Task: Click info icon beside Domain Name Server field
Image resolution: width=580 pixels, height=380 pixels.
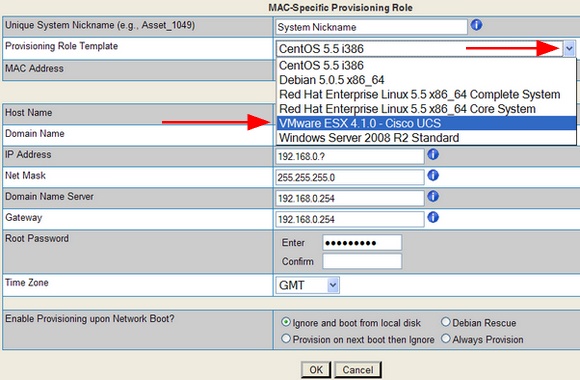Action: 433,196
